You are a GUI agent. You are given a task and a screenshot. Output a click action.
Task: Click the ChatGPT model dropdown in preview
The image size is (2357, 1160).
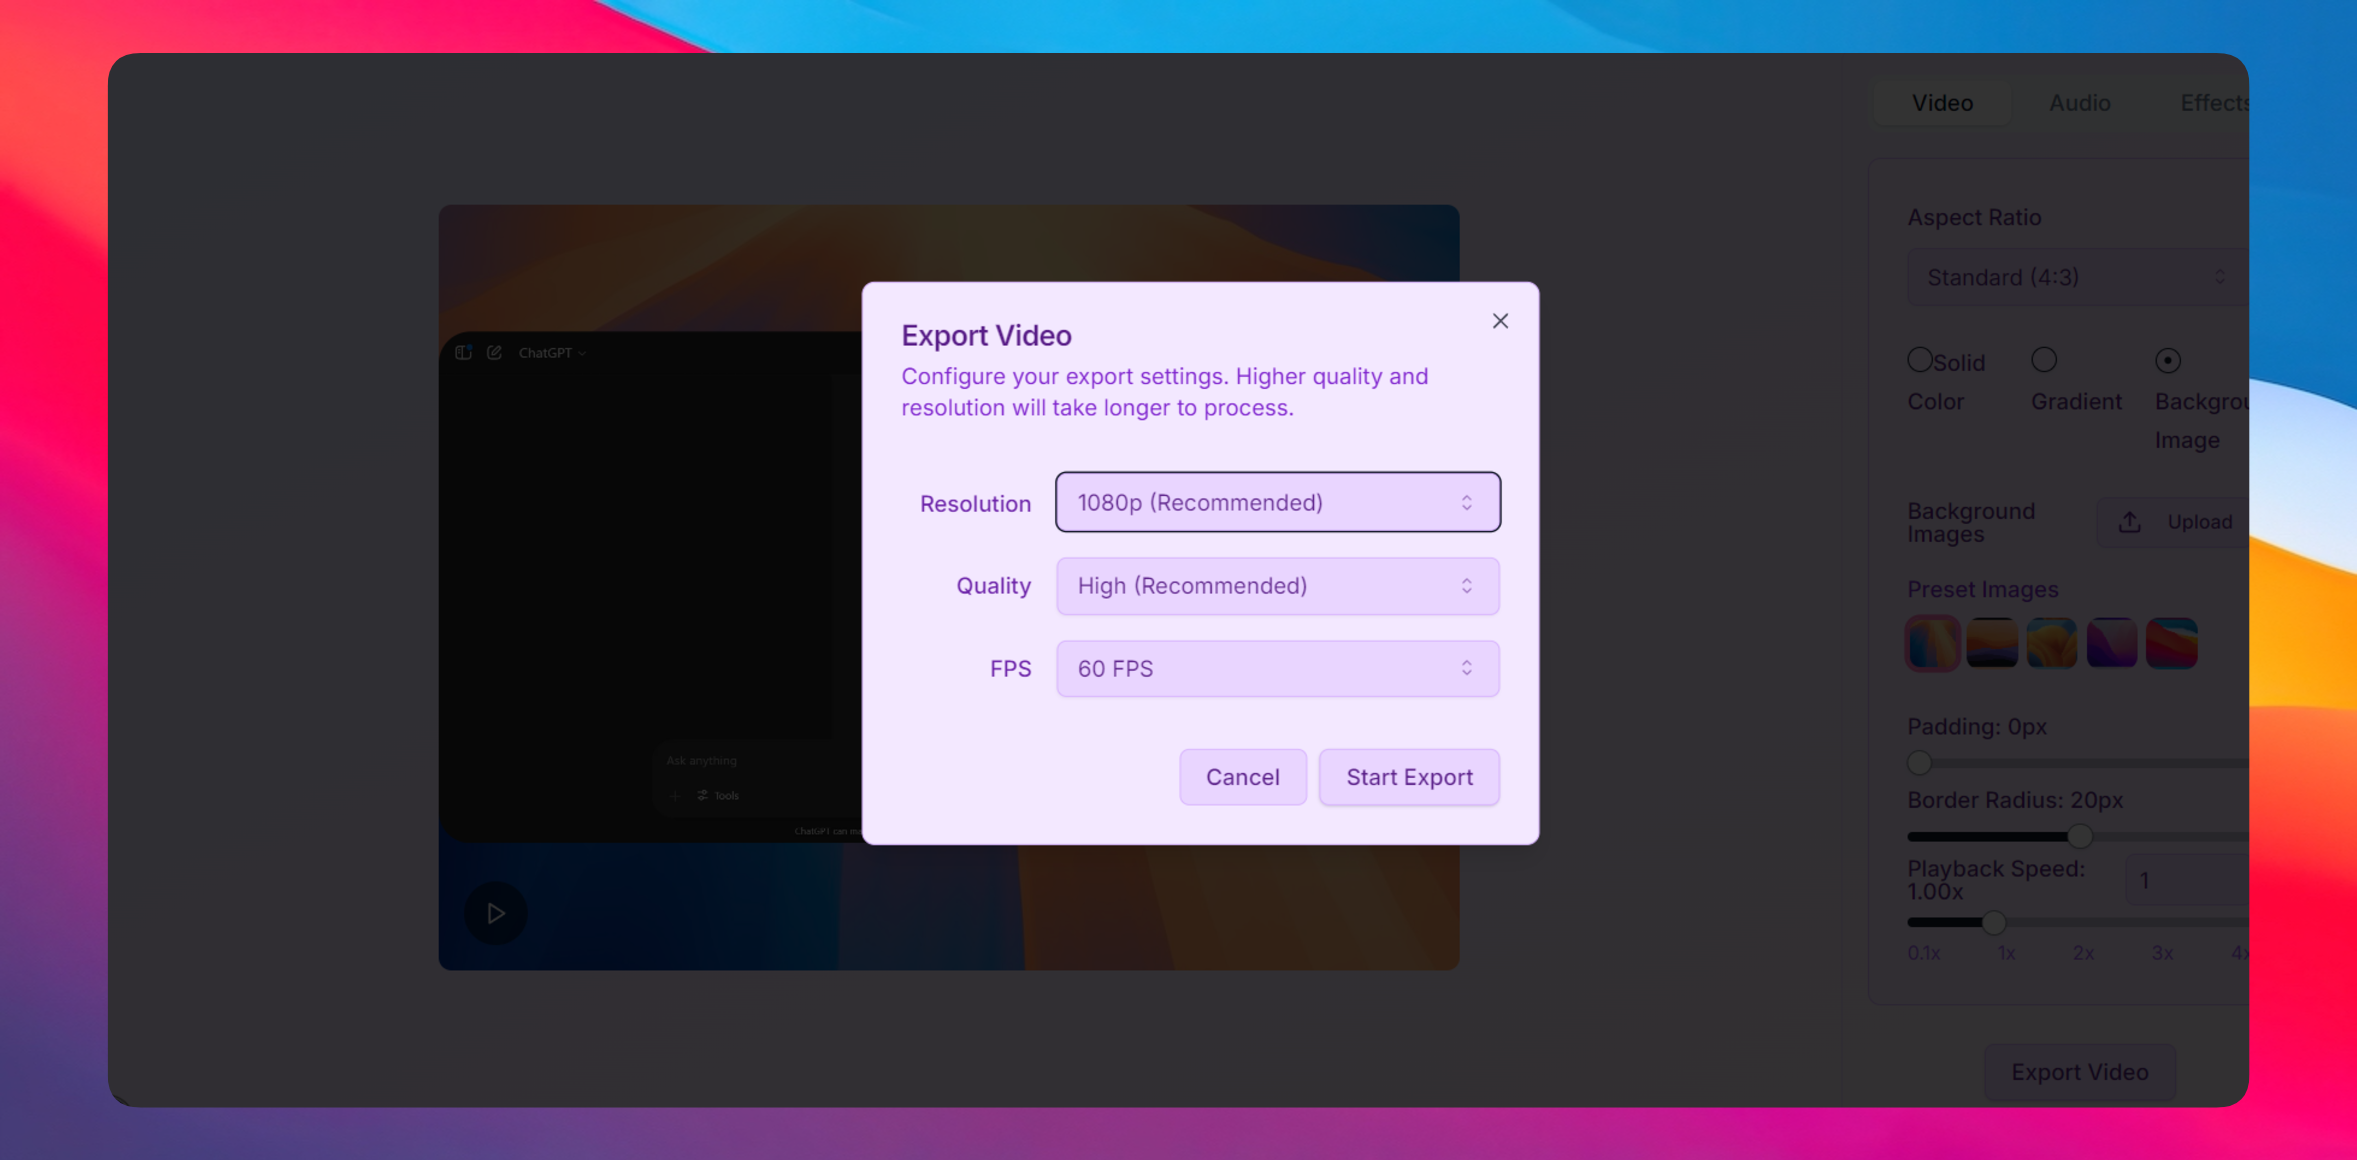pos(552,353)
